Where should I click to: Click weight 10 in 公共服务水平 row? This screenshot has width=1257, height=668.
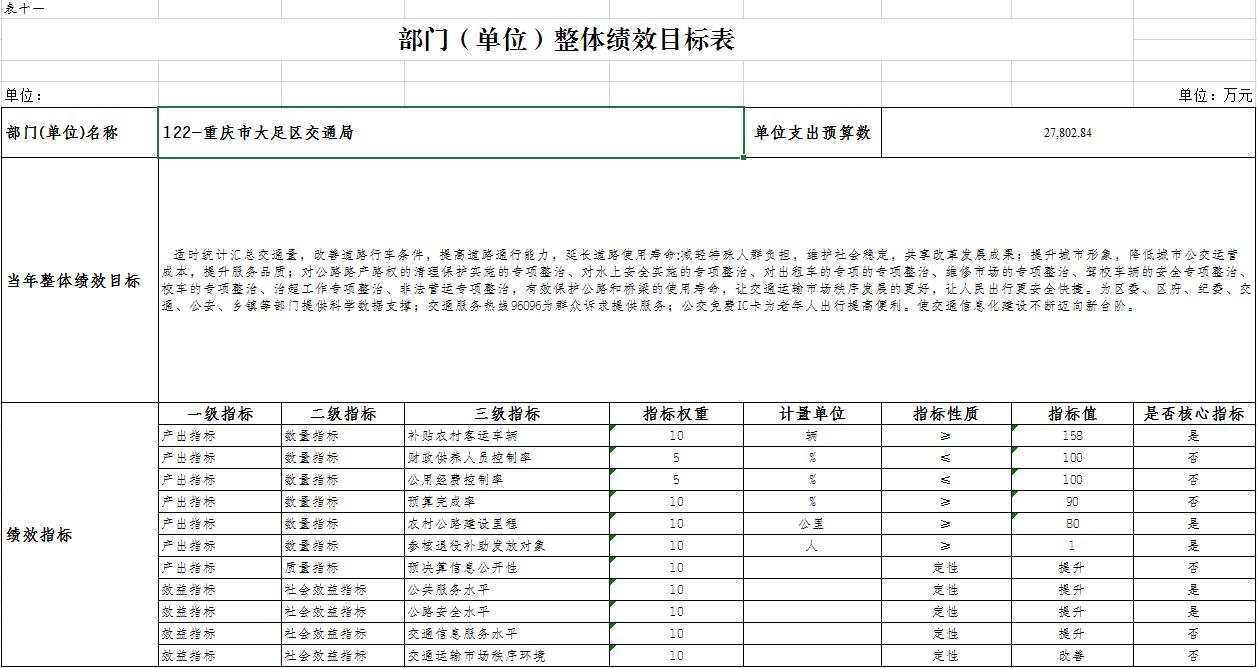[677, 590]
